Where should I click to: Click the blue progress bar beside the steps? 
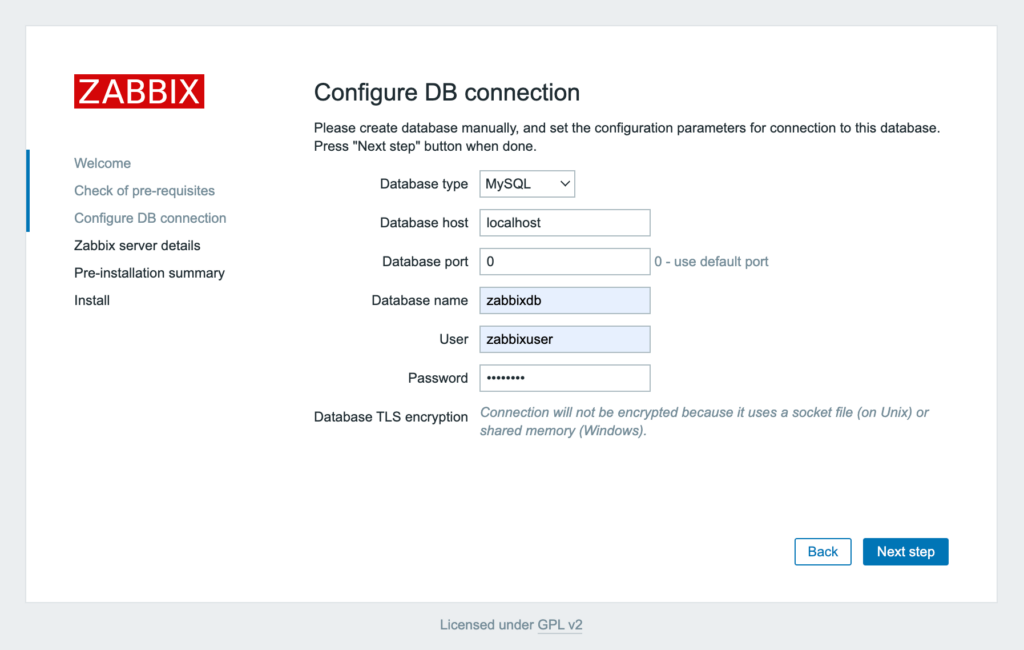click(x=27, y=190)
